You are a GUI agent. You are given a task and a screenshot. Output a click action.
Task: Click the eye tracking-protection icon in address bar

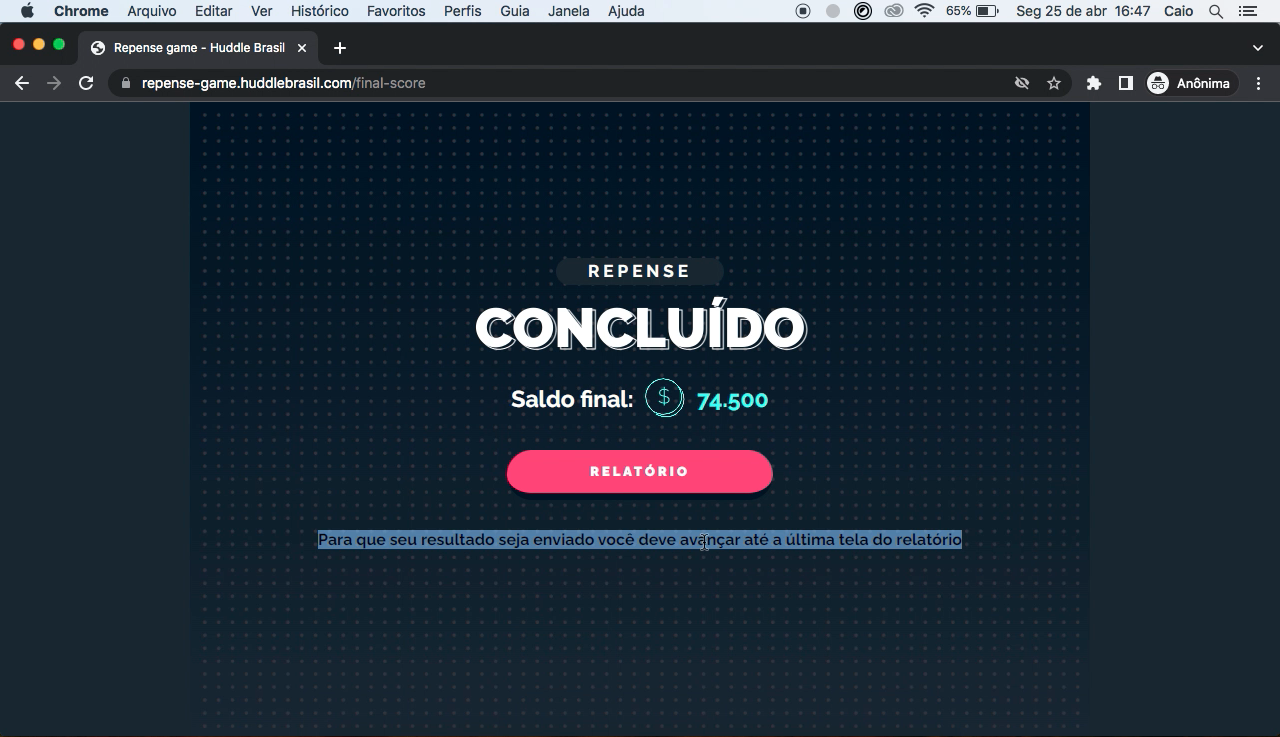click(1021, 83)
